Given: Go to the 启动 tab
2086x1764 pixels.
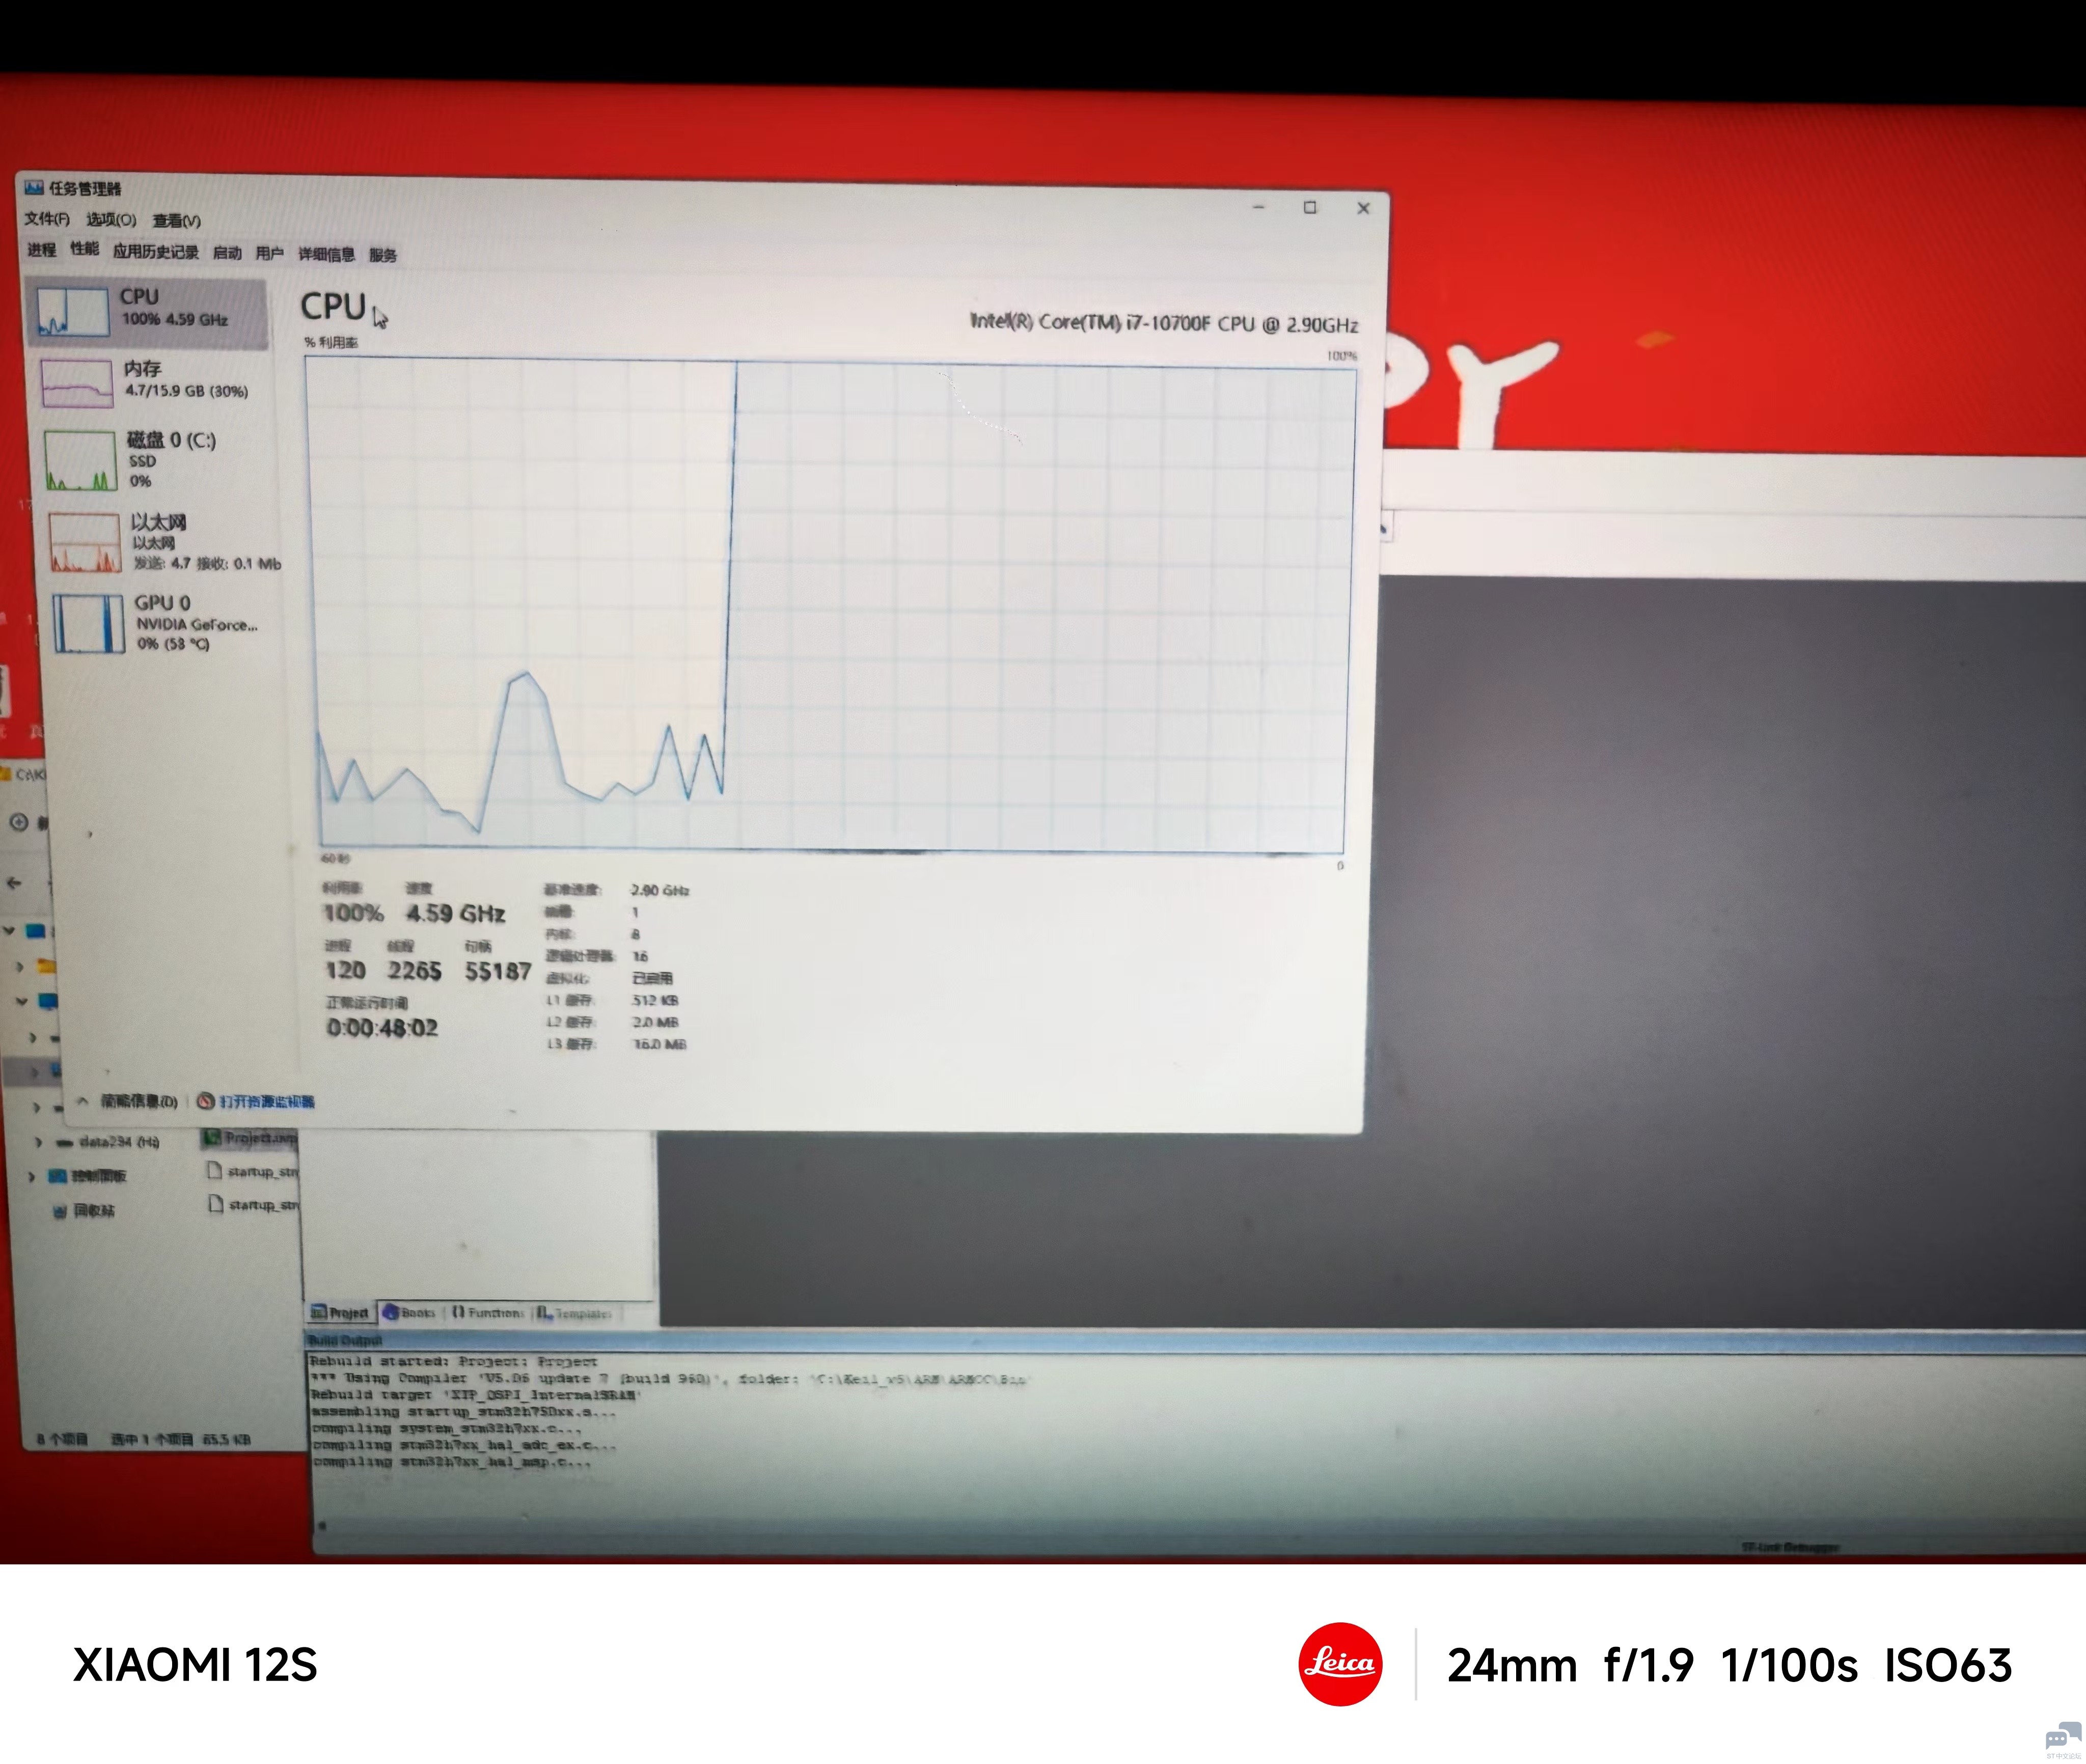Looking at the screenshot, I should click(227, 253).
